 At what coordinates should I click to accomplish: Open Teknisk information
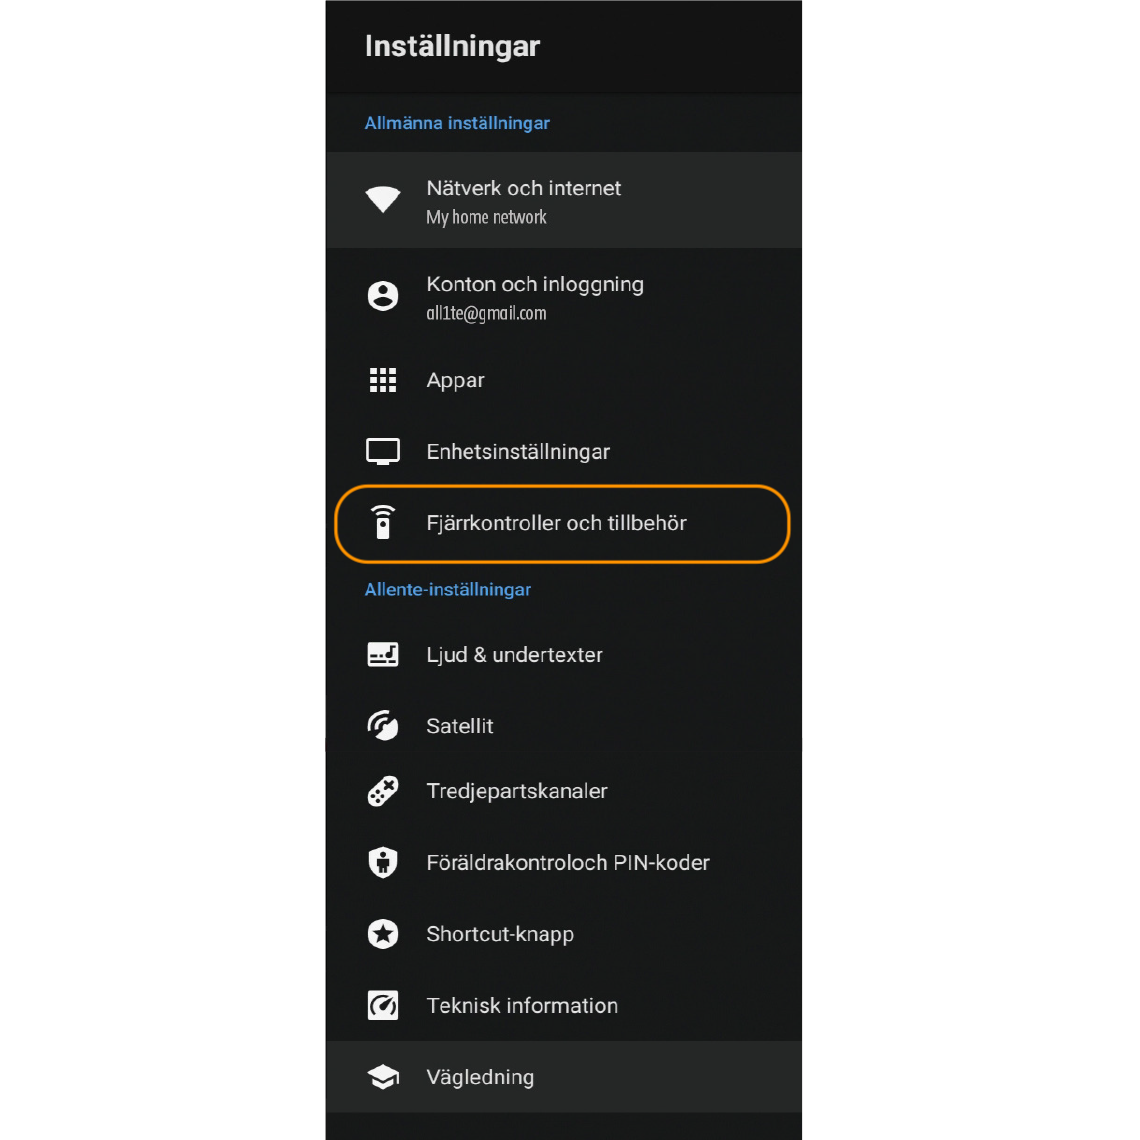(522, 1006)
